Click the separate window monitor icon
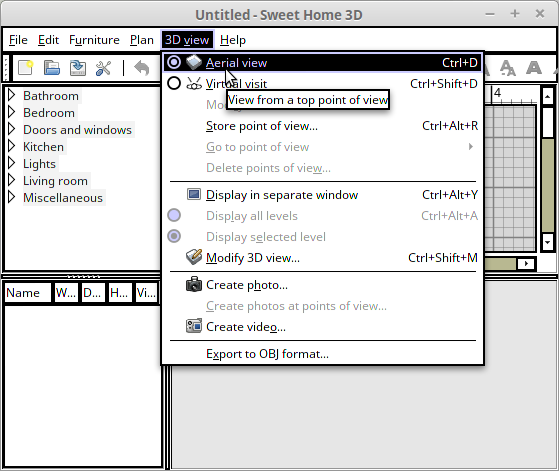 click(194, 194)
